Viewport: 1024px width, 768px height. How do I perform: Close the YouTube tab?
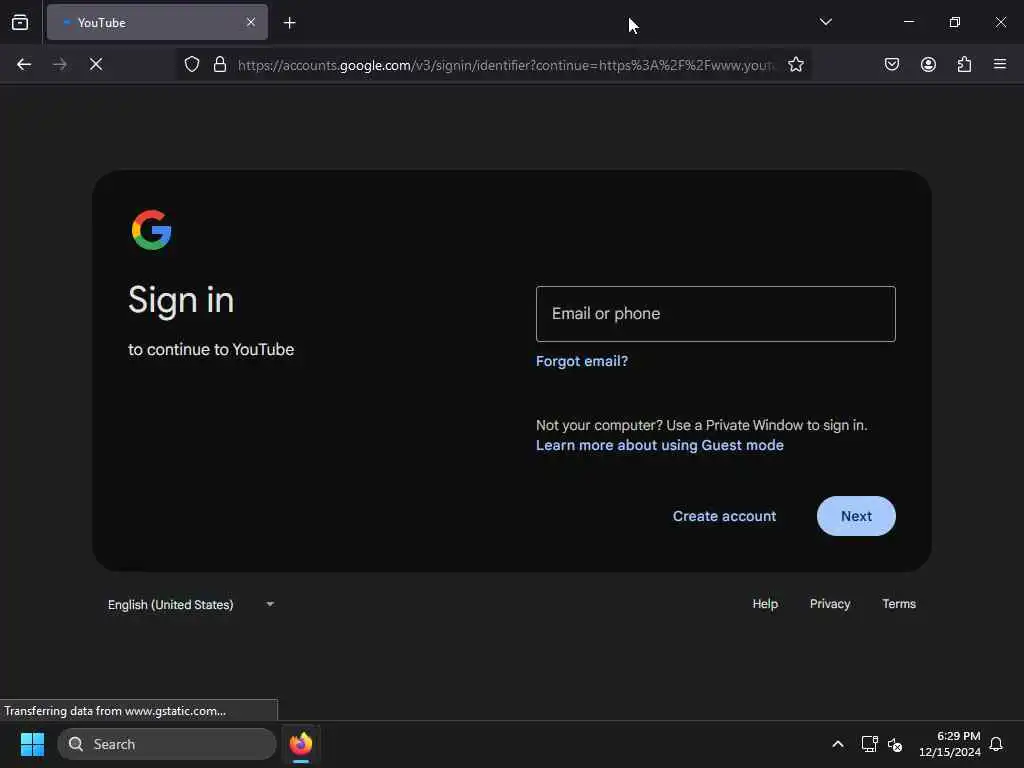[251, 22]
